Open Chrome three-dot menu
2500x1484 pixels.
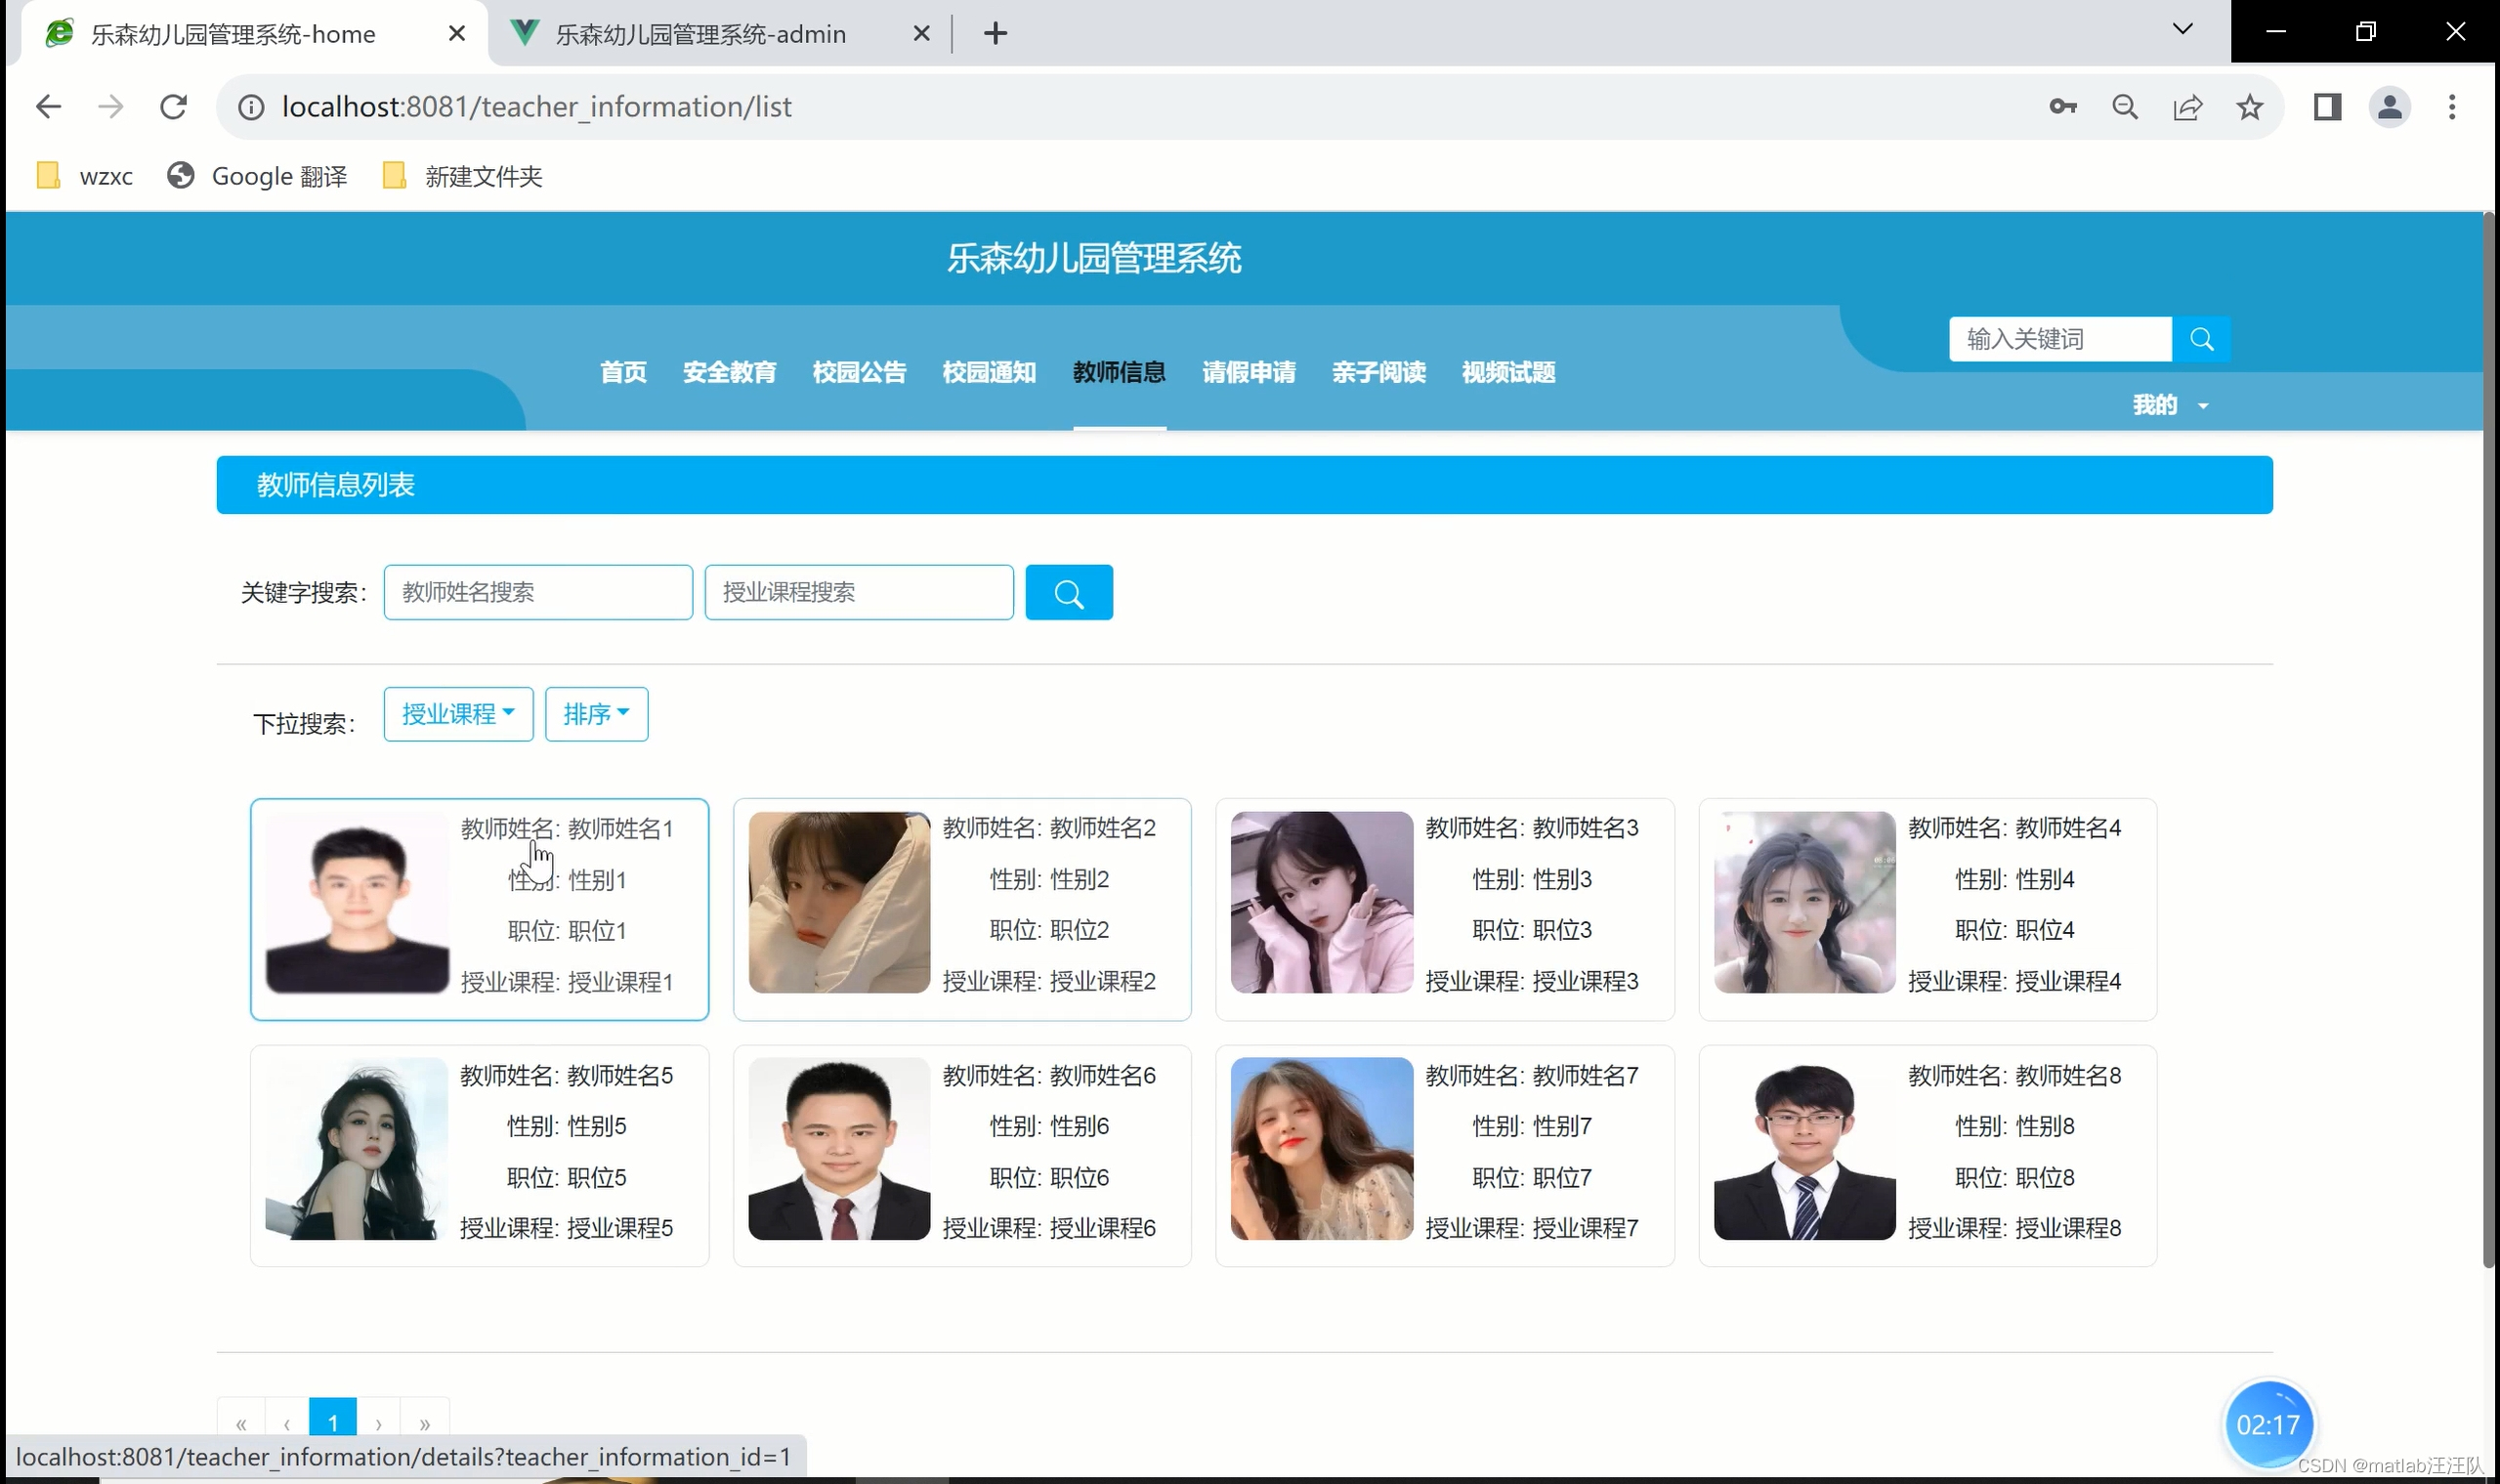(2451, 107)
